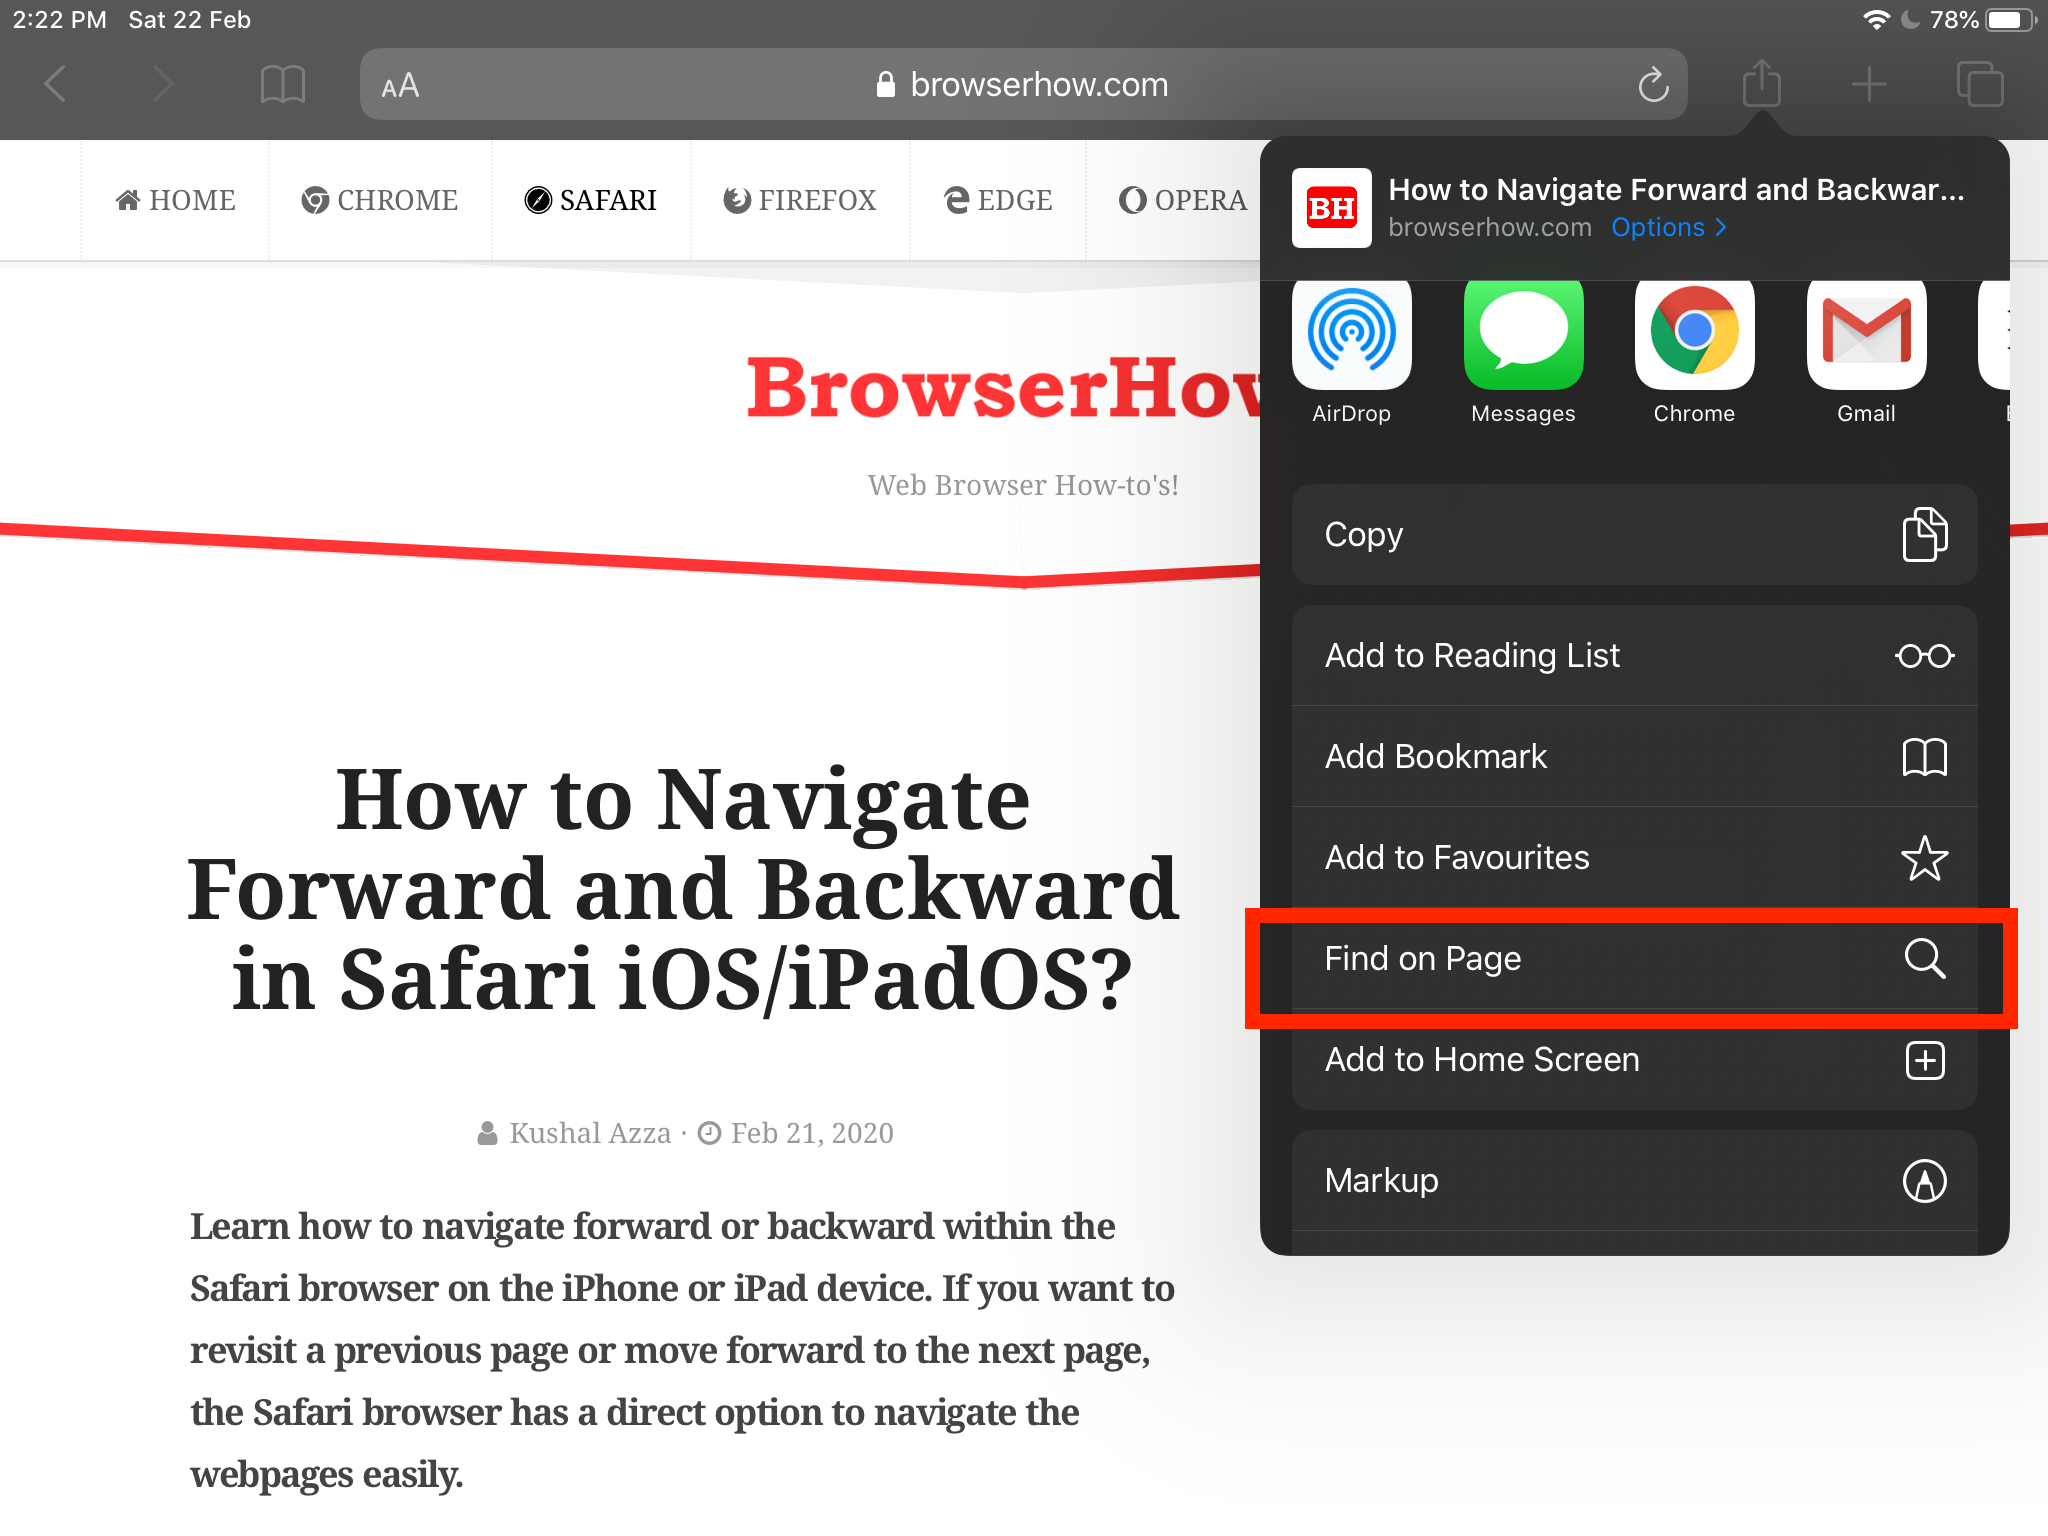Click the date Feb 21, 2020
This screenshot has width=2048, height=1536.
(812, 1133)
